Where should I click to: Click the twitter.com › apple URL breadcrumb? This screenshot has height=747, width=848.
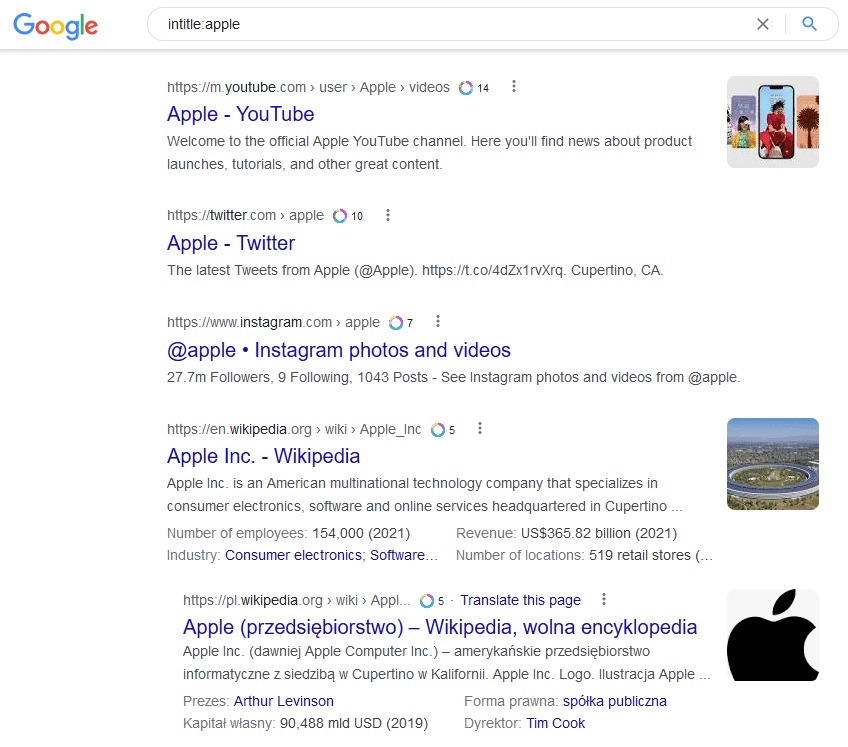246,216
